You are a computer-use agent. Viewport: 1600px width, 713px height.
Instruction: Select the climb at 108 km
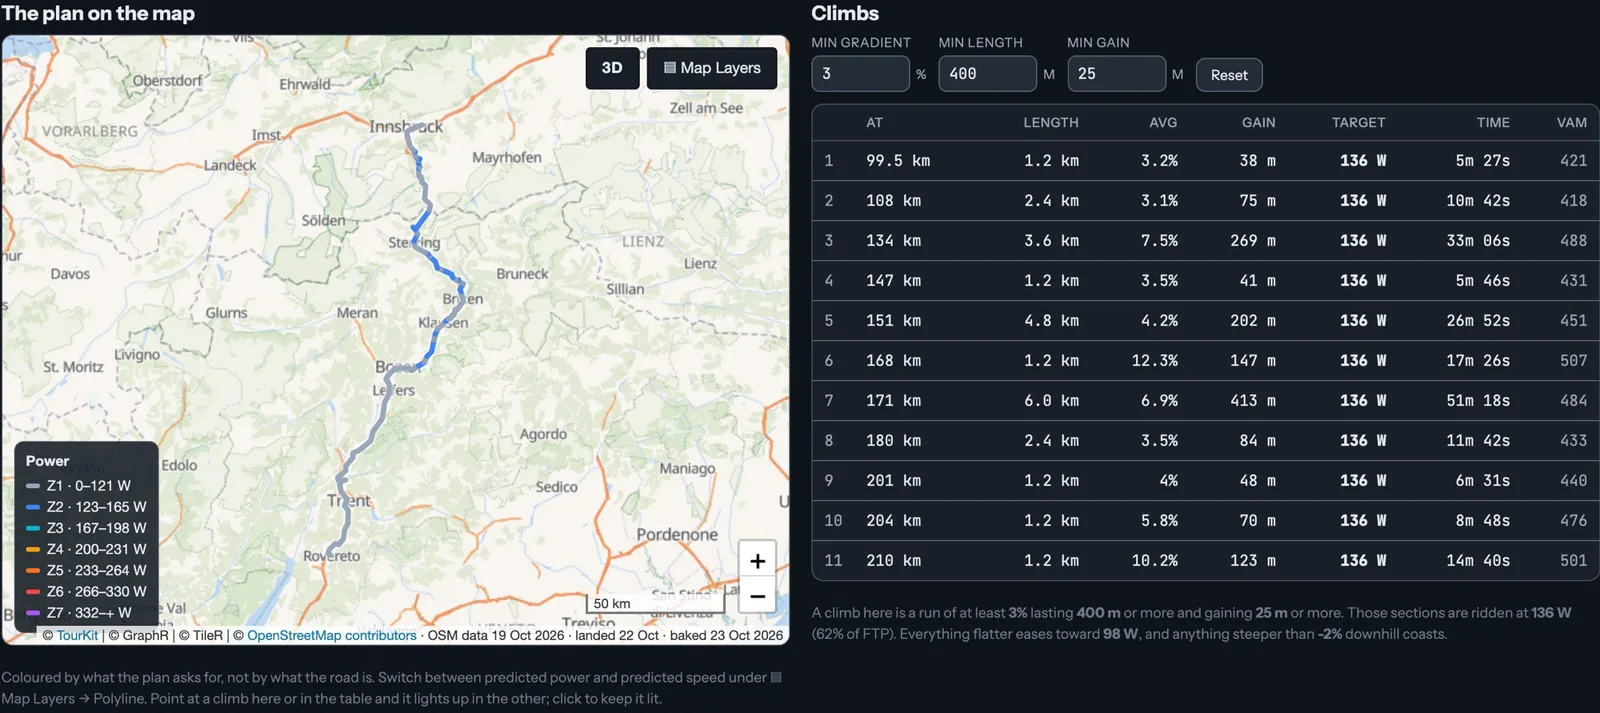[1205, 201]
